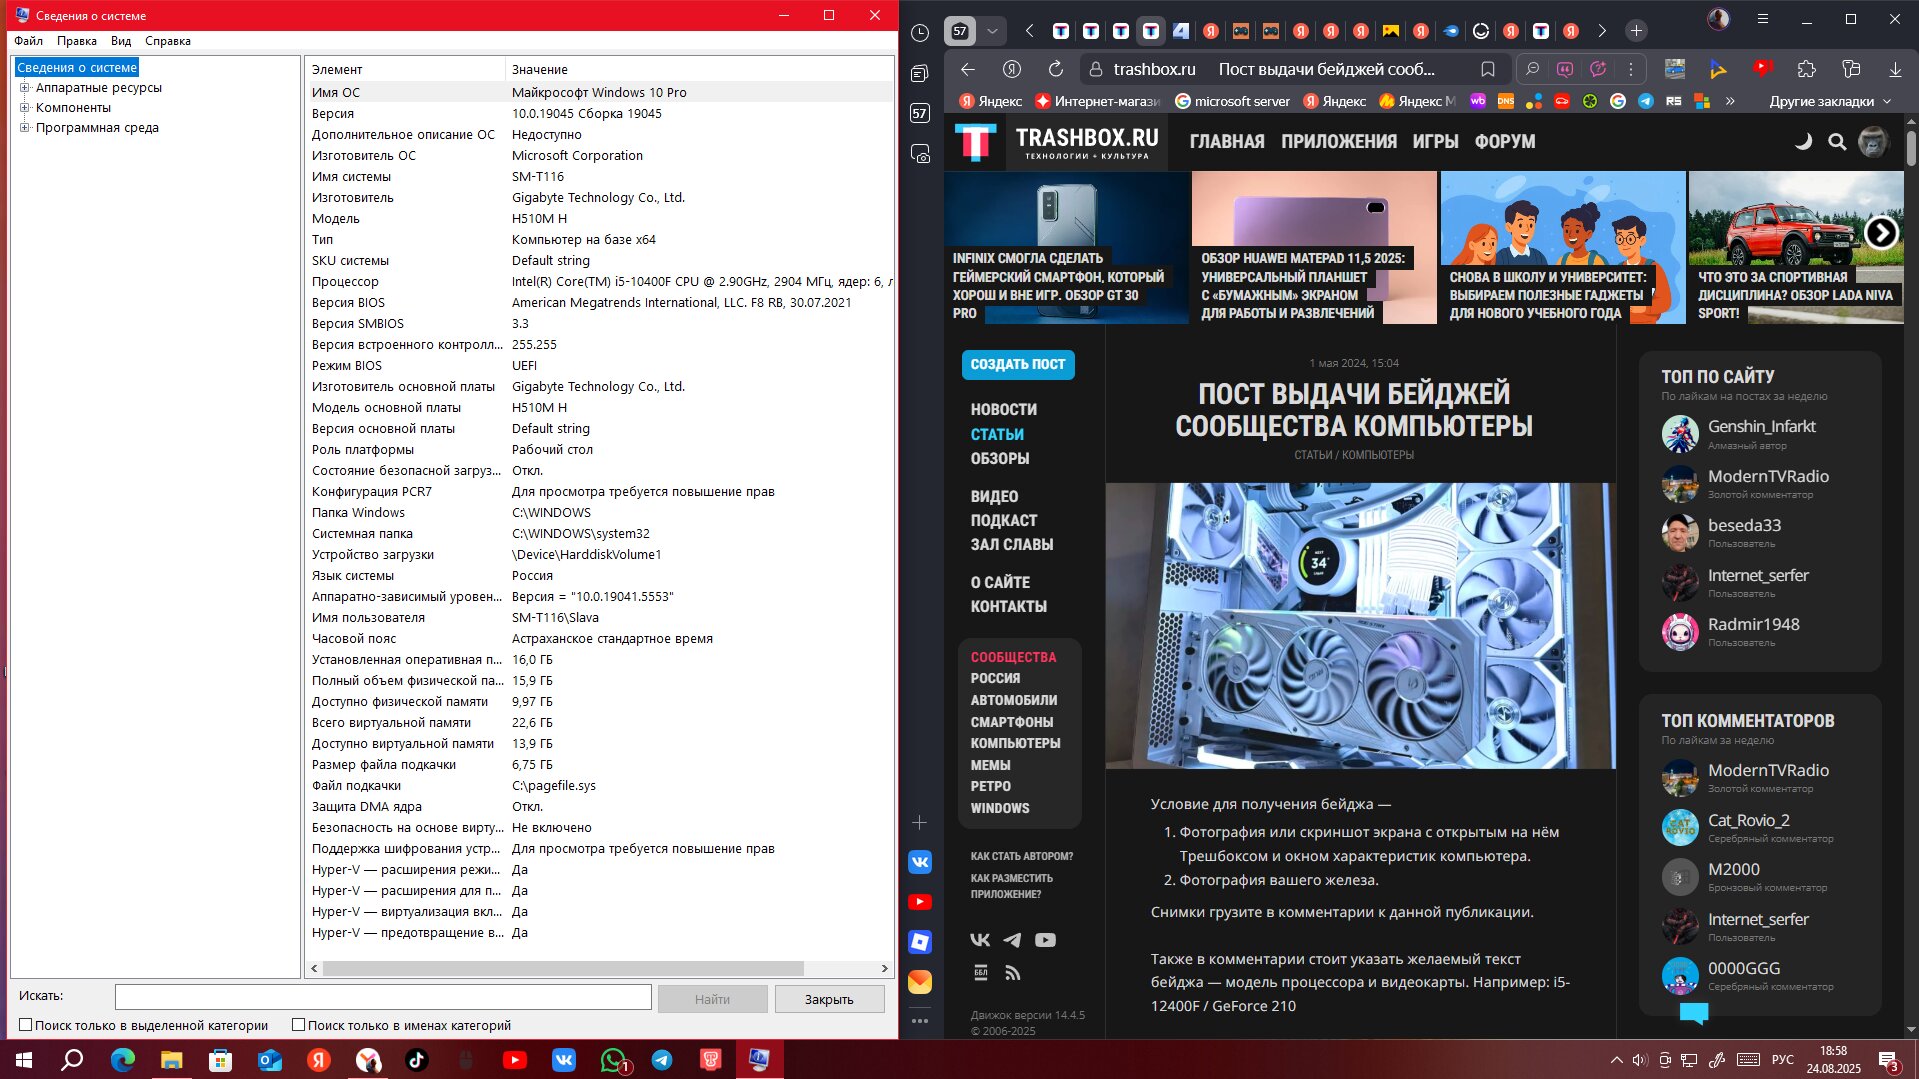The height and width of the screenshot is (1079, 1919).
Task: Show hidden system tray icons chevron
Action: [x=1616, y=1060]
